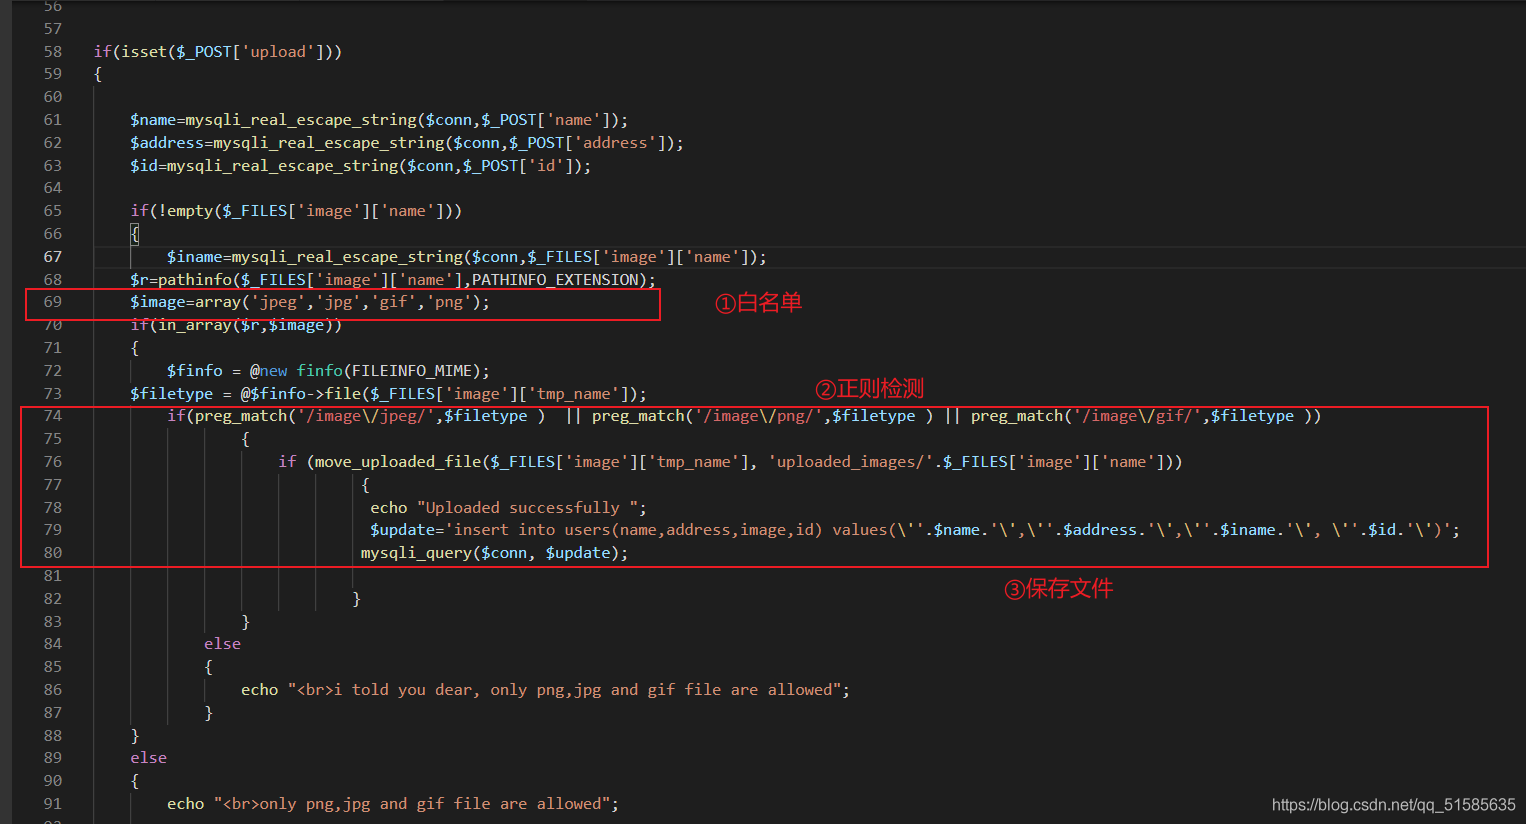Click line number 71 in the gutter

(53, 348)
